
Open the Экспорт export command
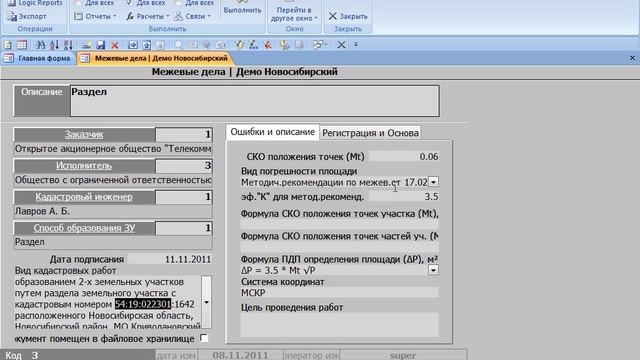point(27,16)
